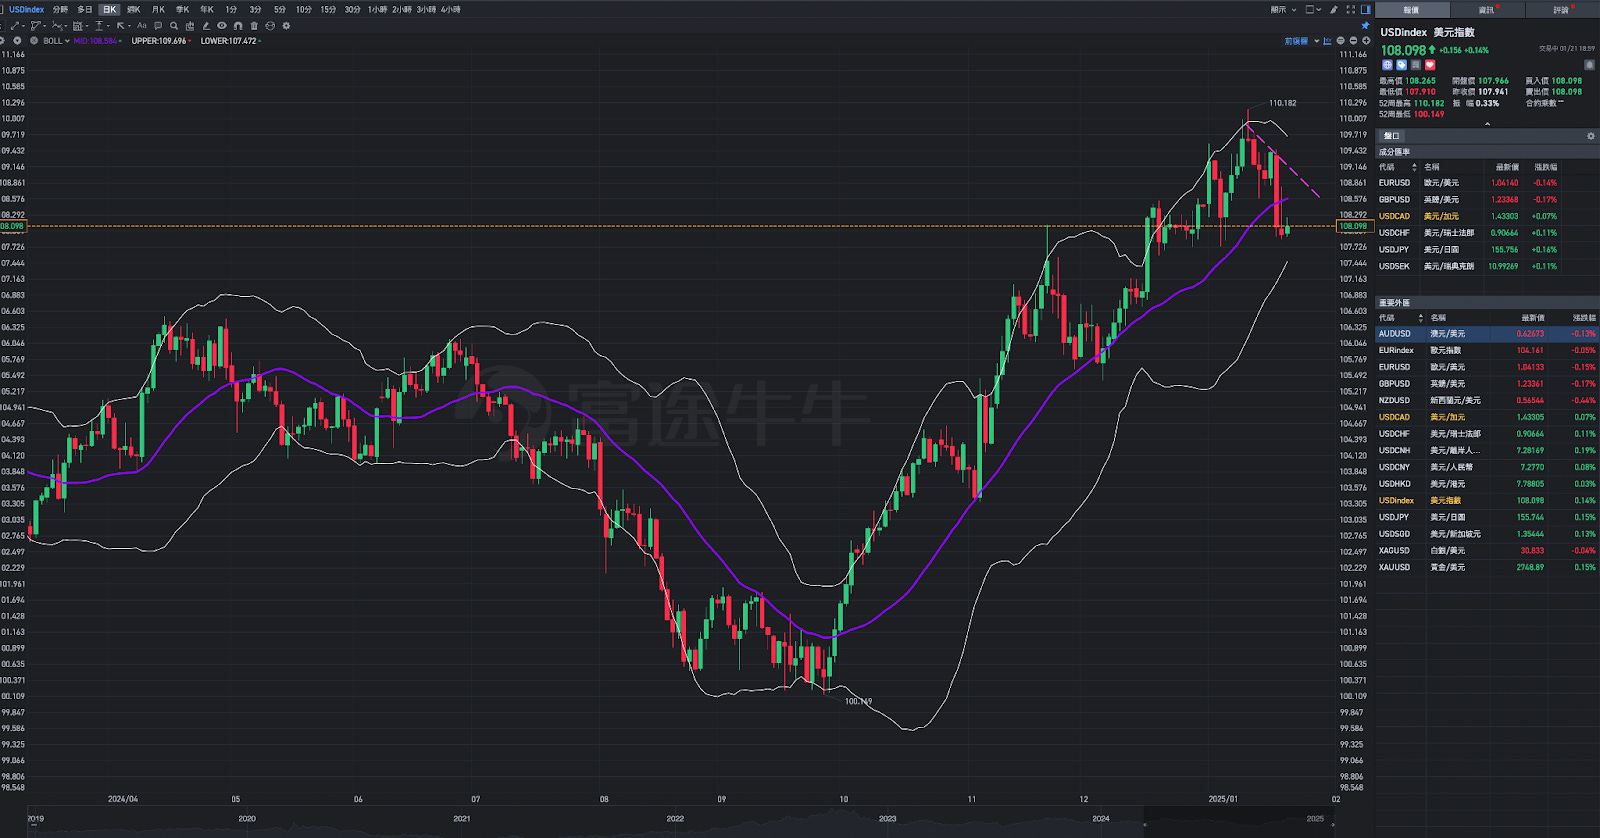The width and height of the screenshot is (1600, 838).
Task: Select USDSEK 美元/瑞典克朗 row
Action: tap(1487, 266)
